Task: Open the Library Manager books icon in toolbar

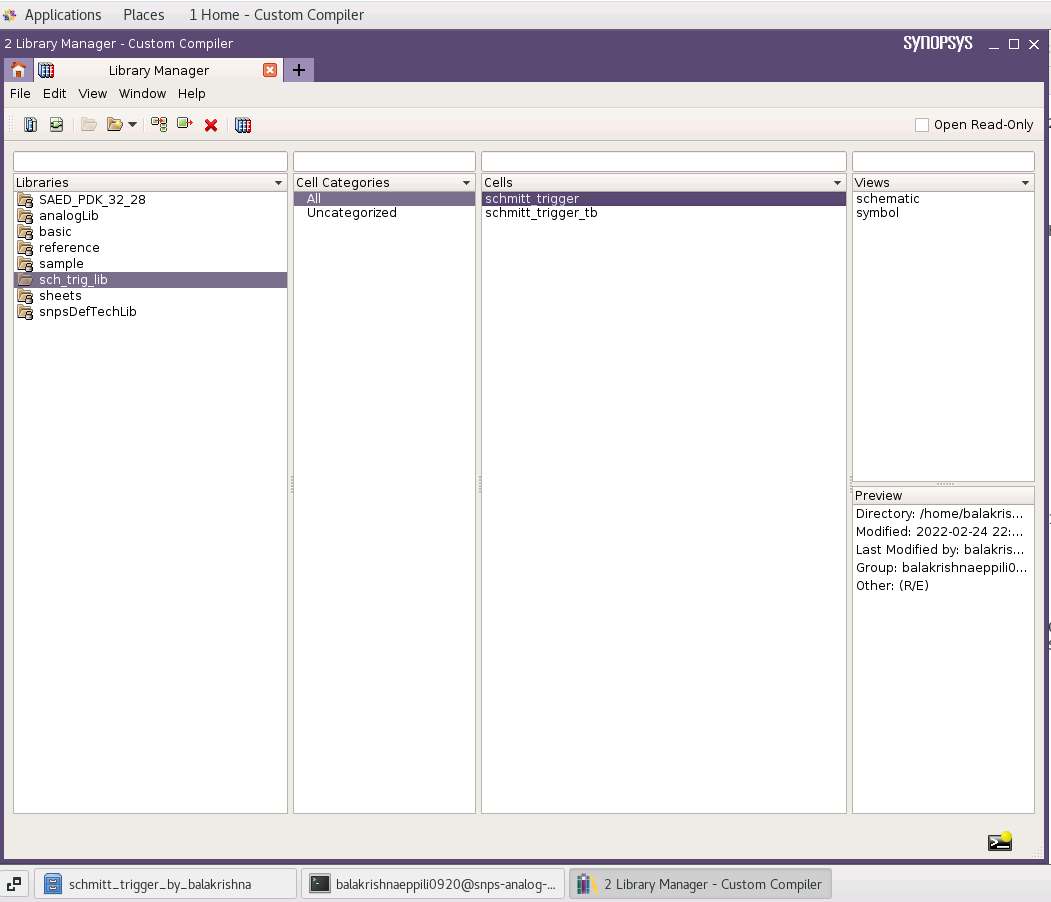Action: [x=242, y=124]
